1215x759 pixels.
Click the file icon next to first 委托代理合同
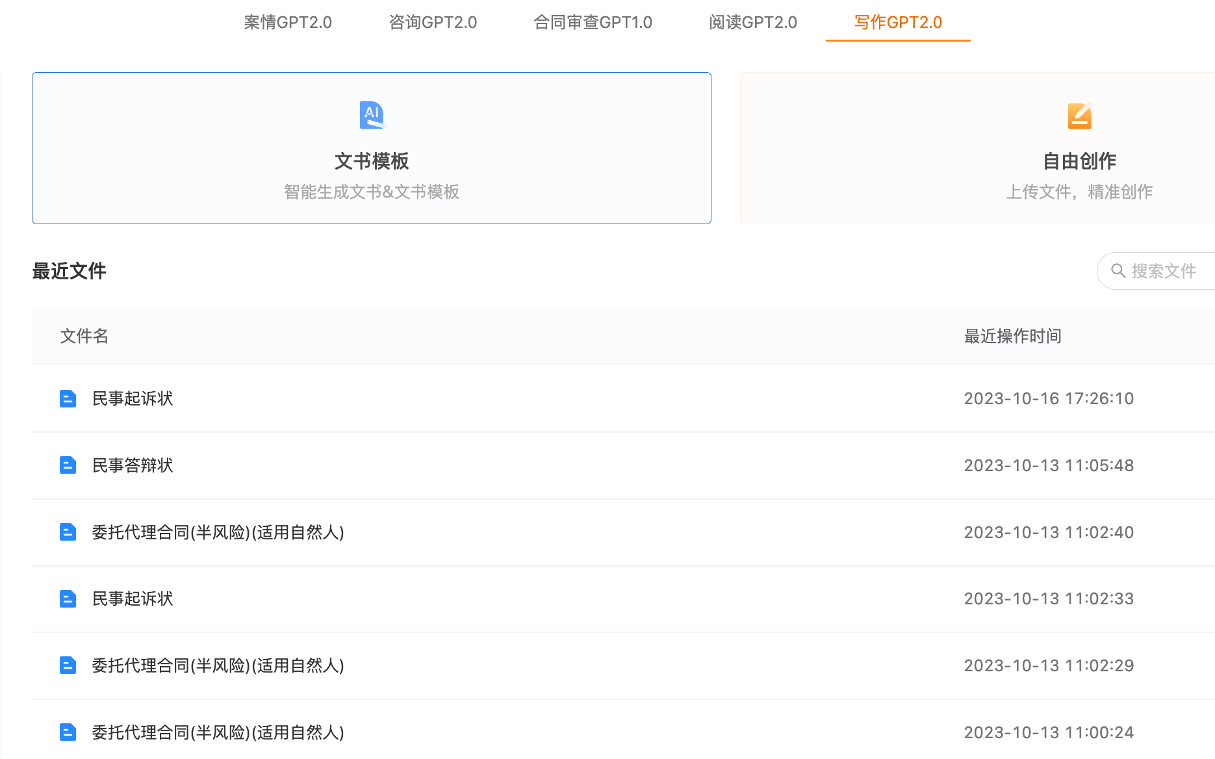point(67,531)
